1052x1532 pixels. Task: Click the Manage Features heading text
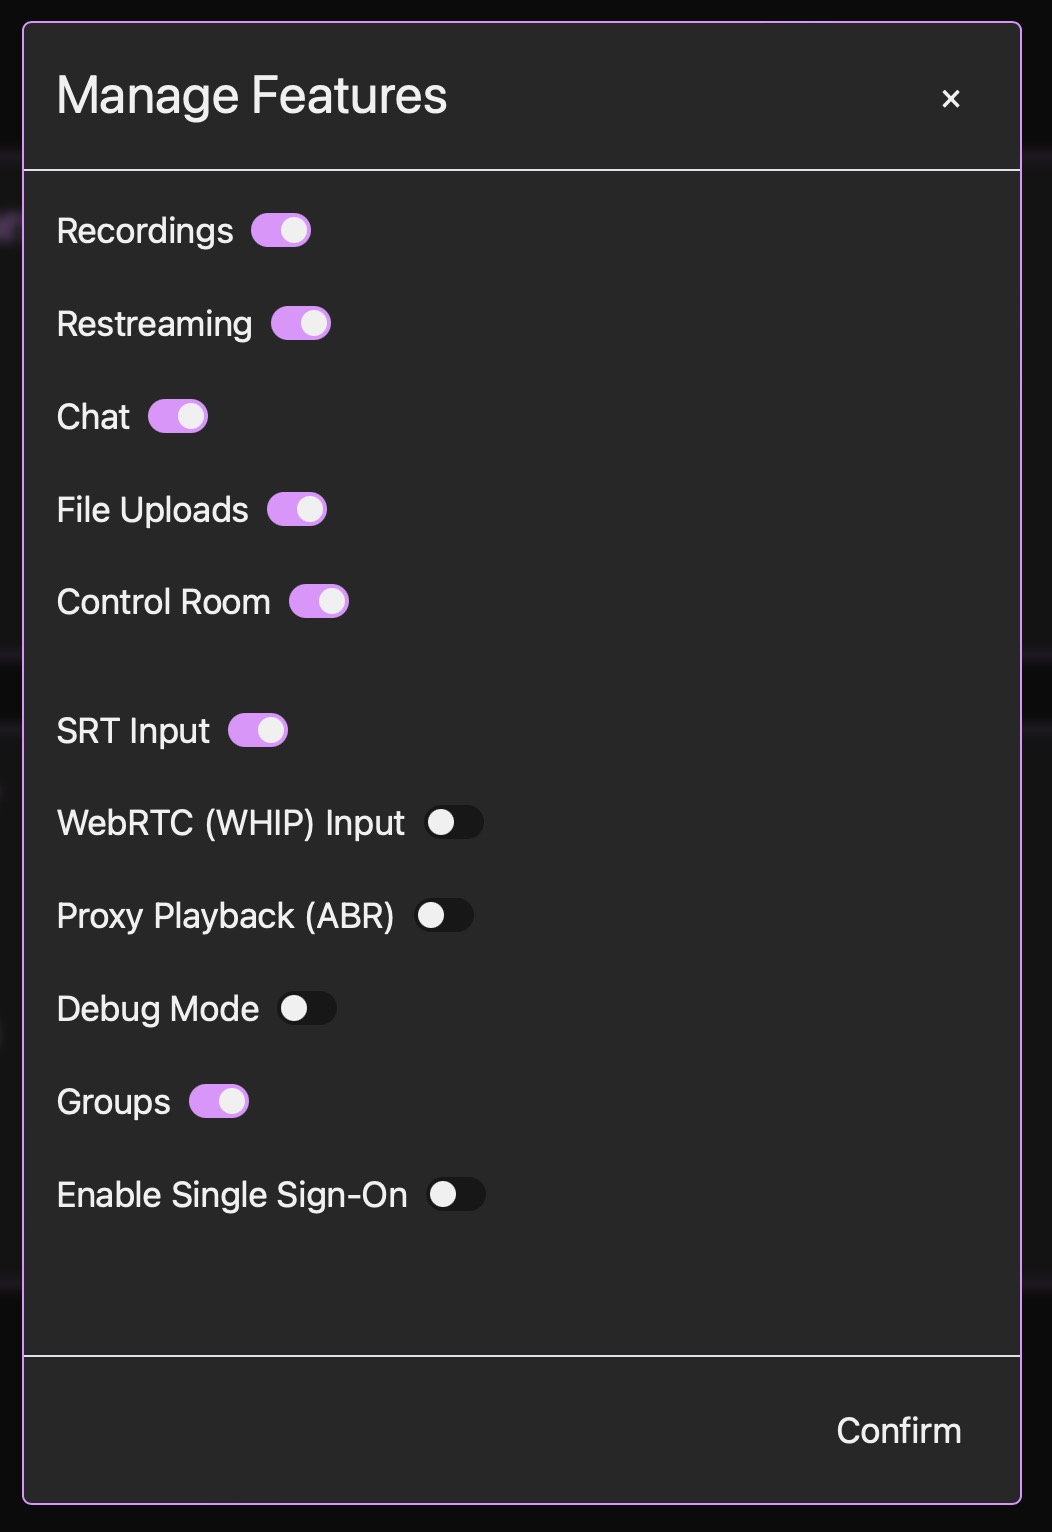pos(252,96)
